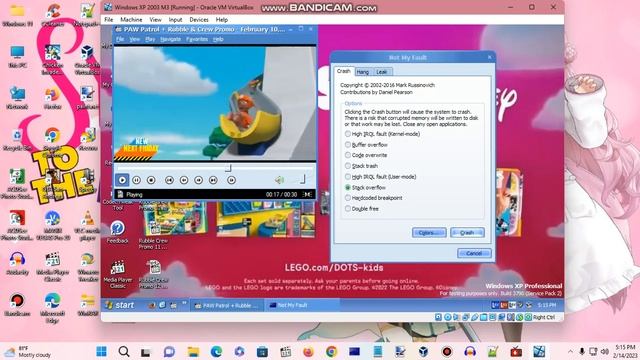
Task: Open Rubble Crew Promo 12 file on XP desktop
Action: click(x=153, y=274)
